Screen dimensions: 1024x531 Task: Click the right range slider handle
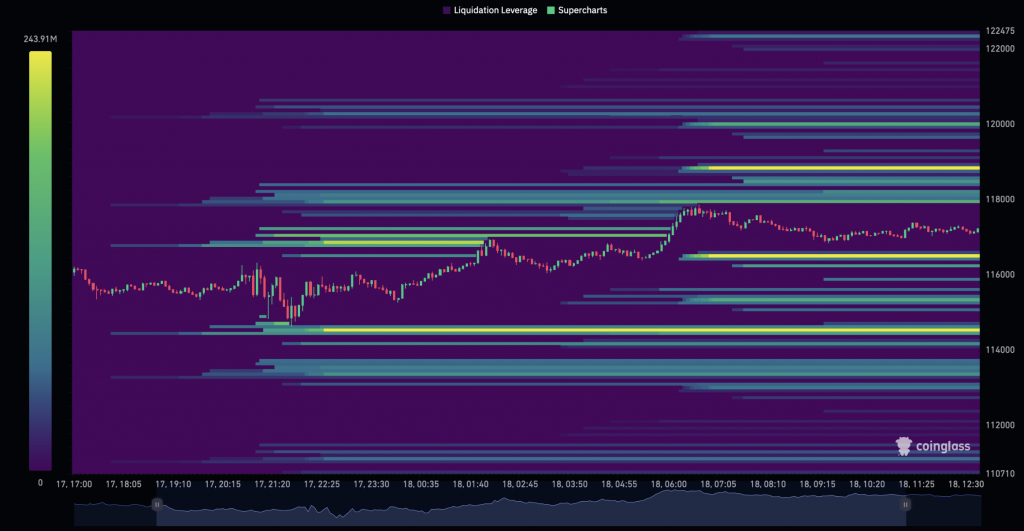click(905, 504)
